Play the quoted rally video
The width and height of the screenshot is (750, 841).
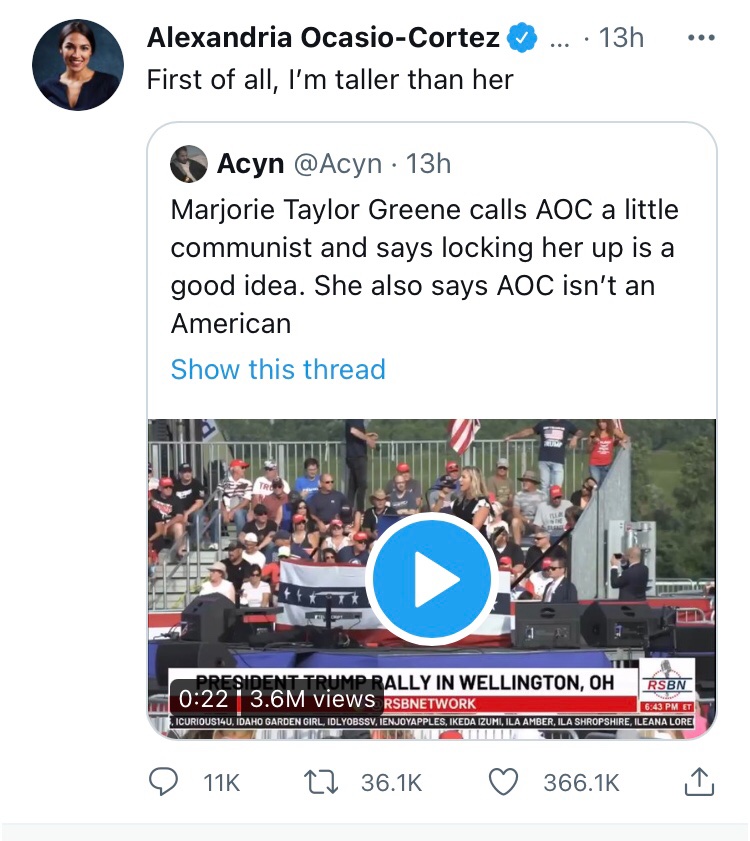[x=431, y=578]
